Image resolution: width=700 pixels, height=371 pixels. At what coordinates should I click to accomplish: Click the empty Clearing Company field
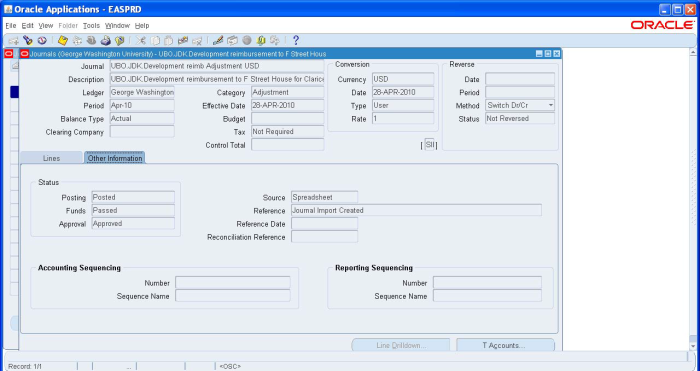click(x=142, y=132)
